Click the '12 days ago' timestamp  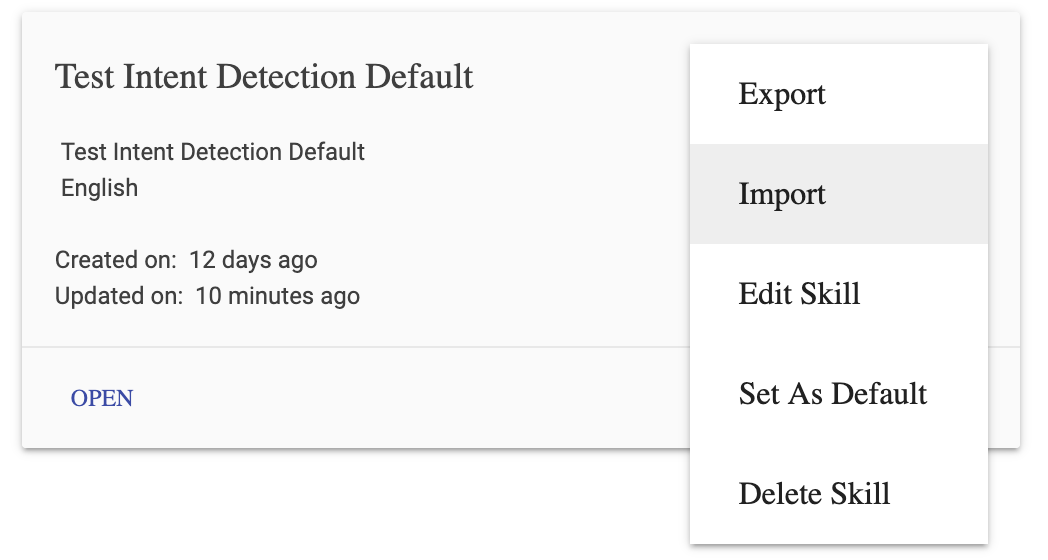point(253,261)
